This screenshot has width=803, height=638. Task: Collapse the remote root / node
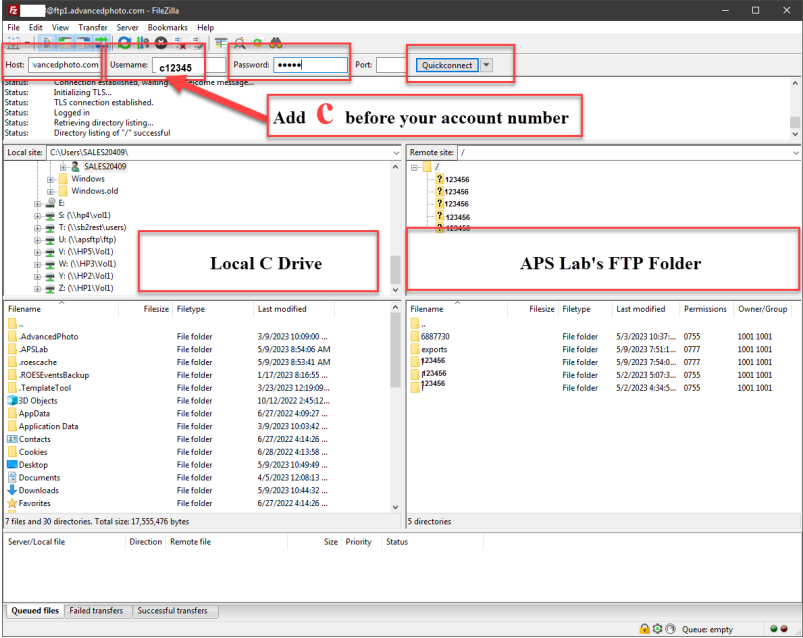(x=414, y=167)
